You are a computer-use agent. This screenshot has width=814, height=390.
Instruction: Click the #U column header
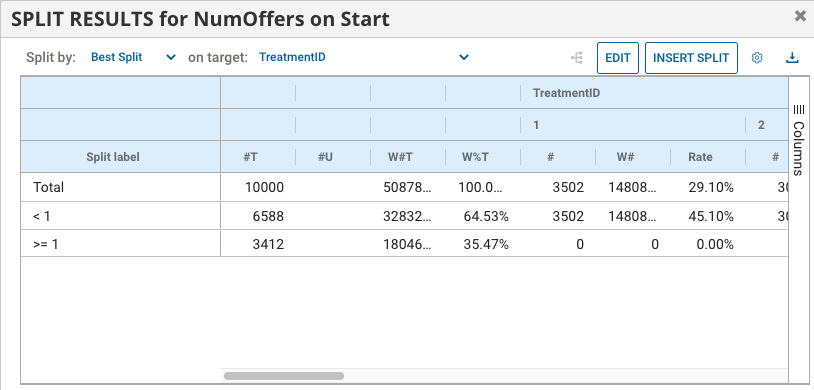coord(325,157)
